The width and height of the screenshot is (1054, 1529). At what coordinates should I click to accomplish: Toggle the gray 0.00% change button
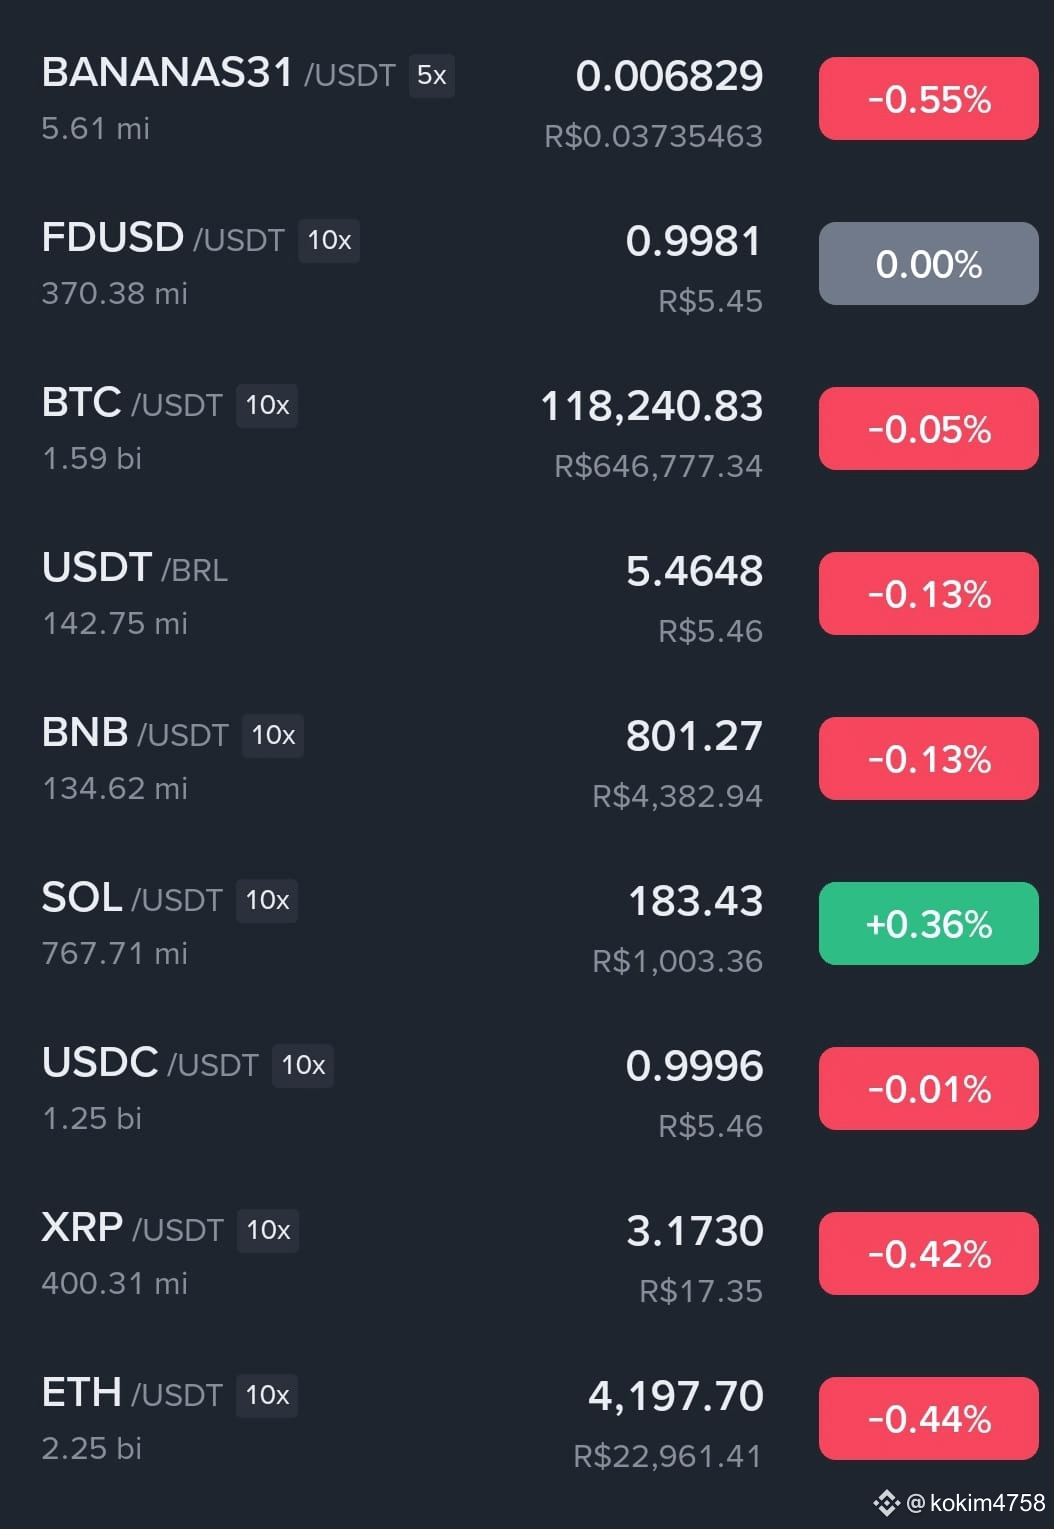[x=929, y=264]
